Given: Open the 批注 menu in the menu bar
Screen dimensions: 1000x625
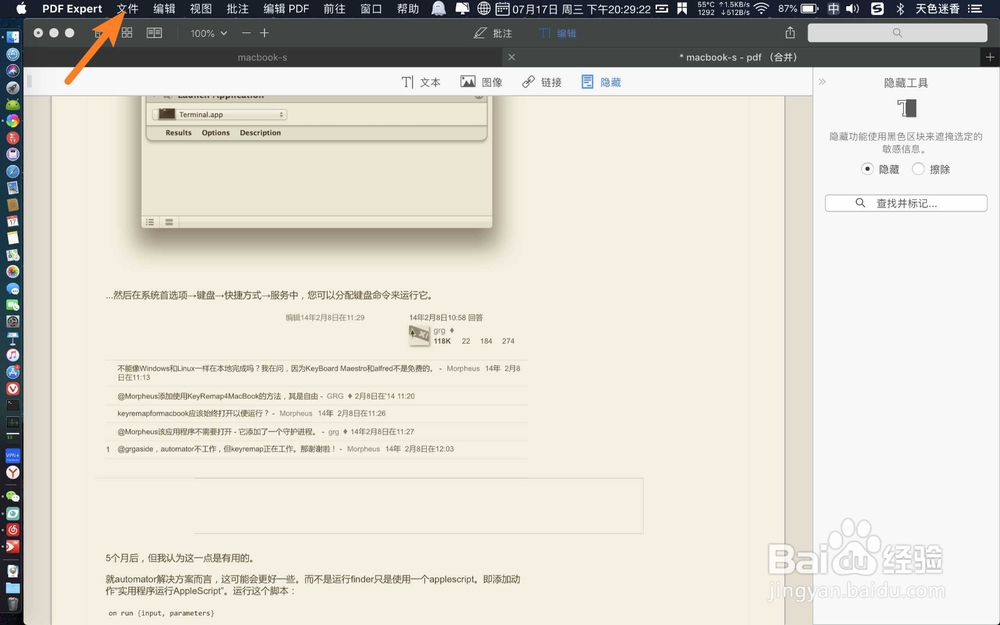Looking at the screenshot, I should pos(237,8).
